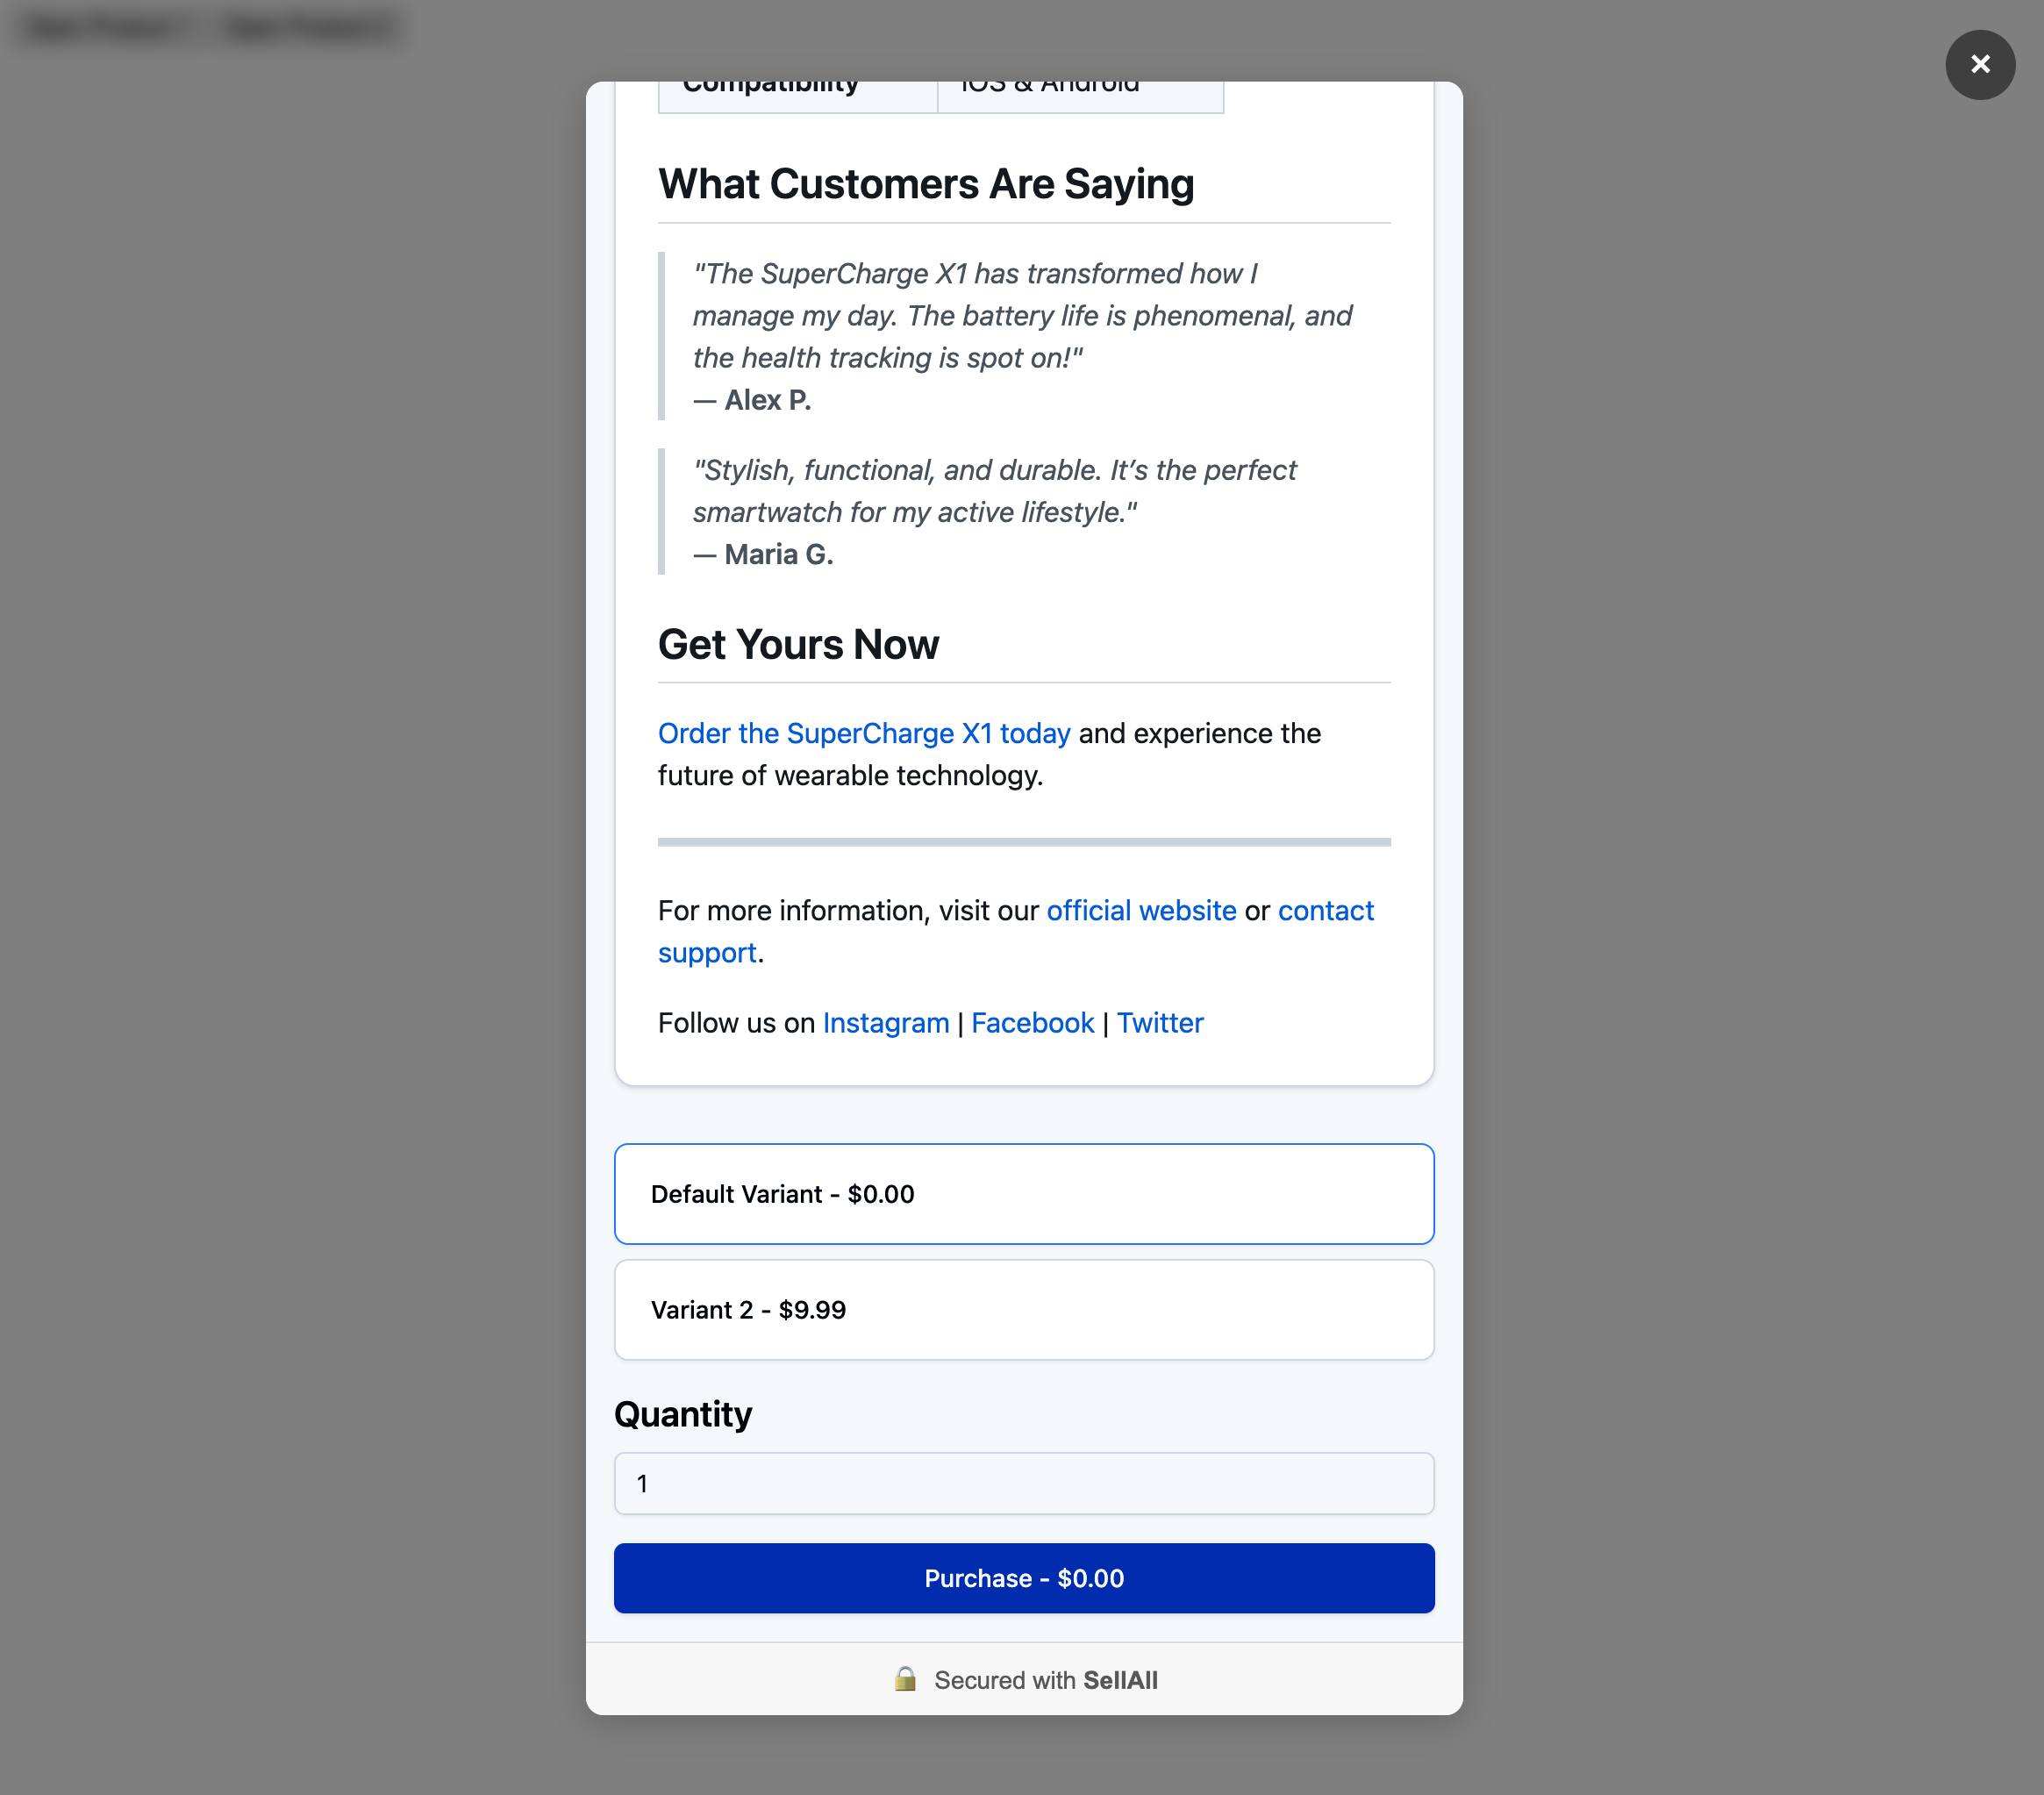Image resolution: width=2044 pixels, height=1795 pixels.
Task: Follow the Instagram link
Action: (x=885, y=1023)
